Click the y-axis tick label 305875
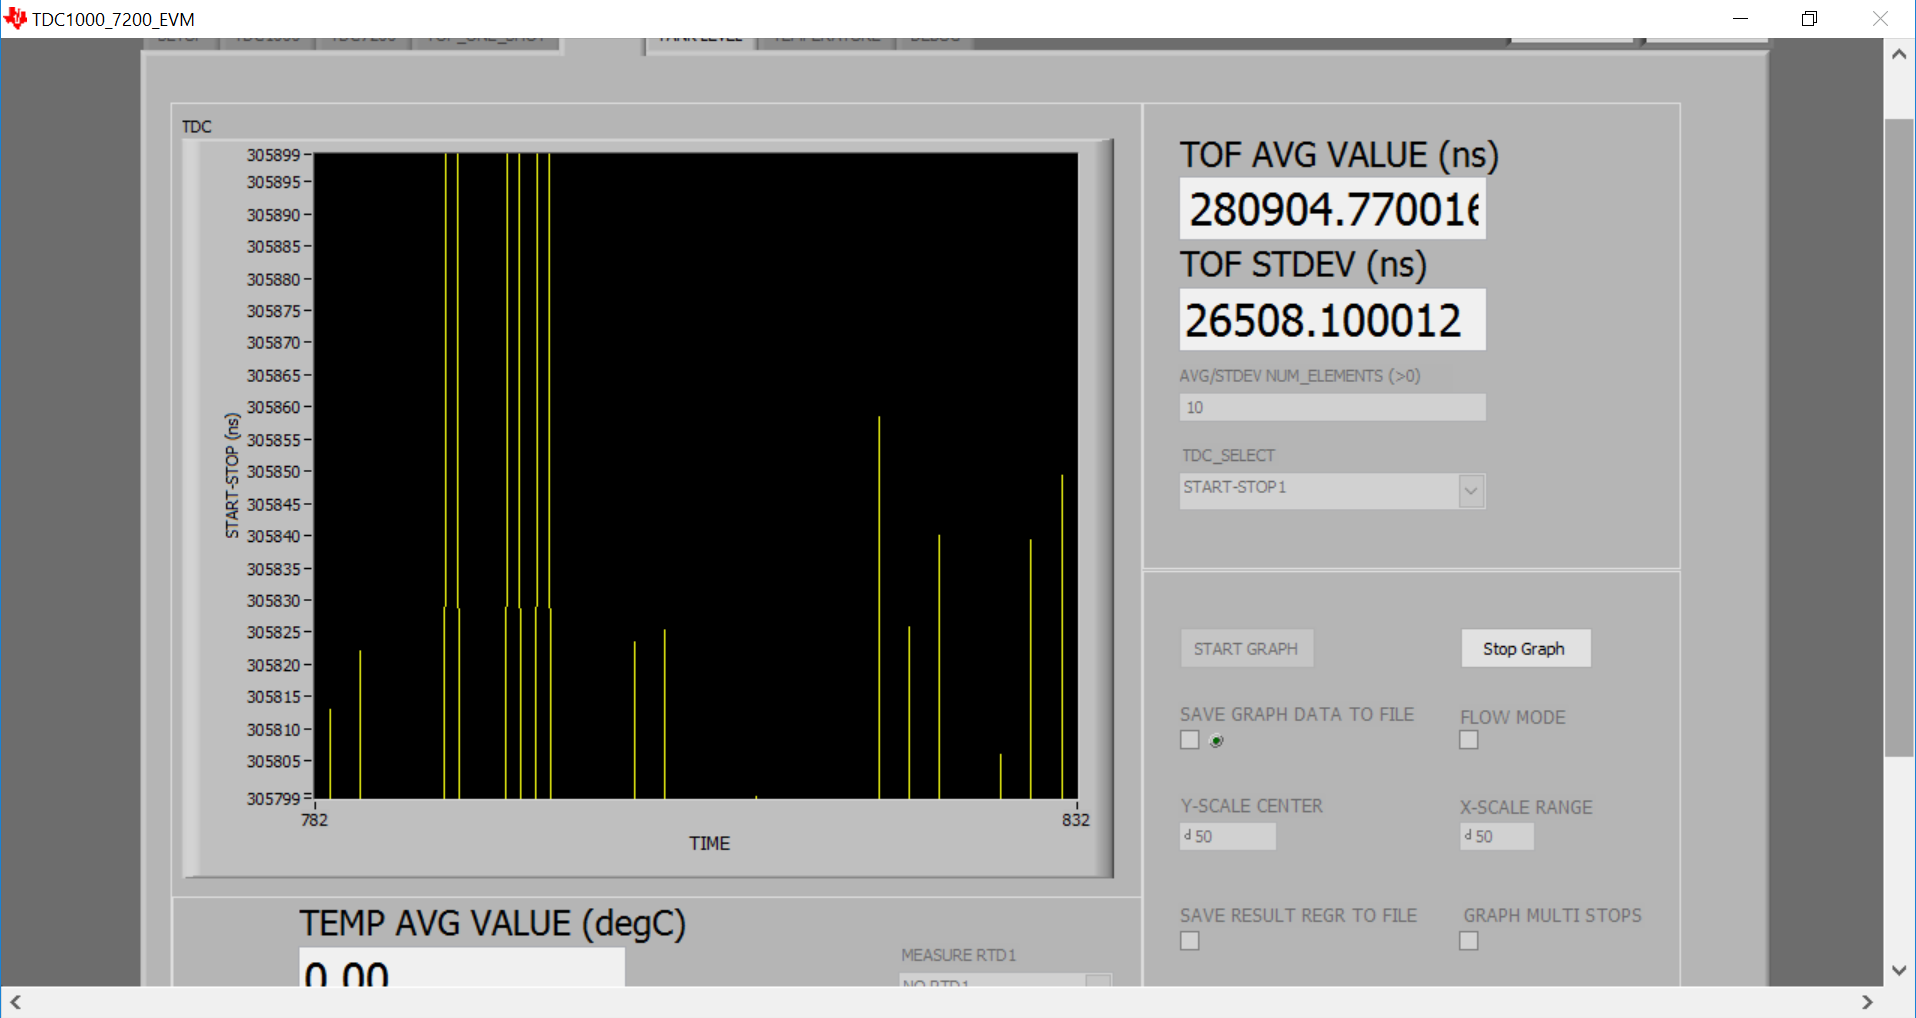 [x=273, y=311]
